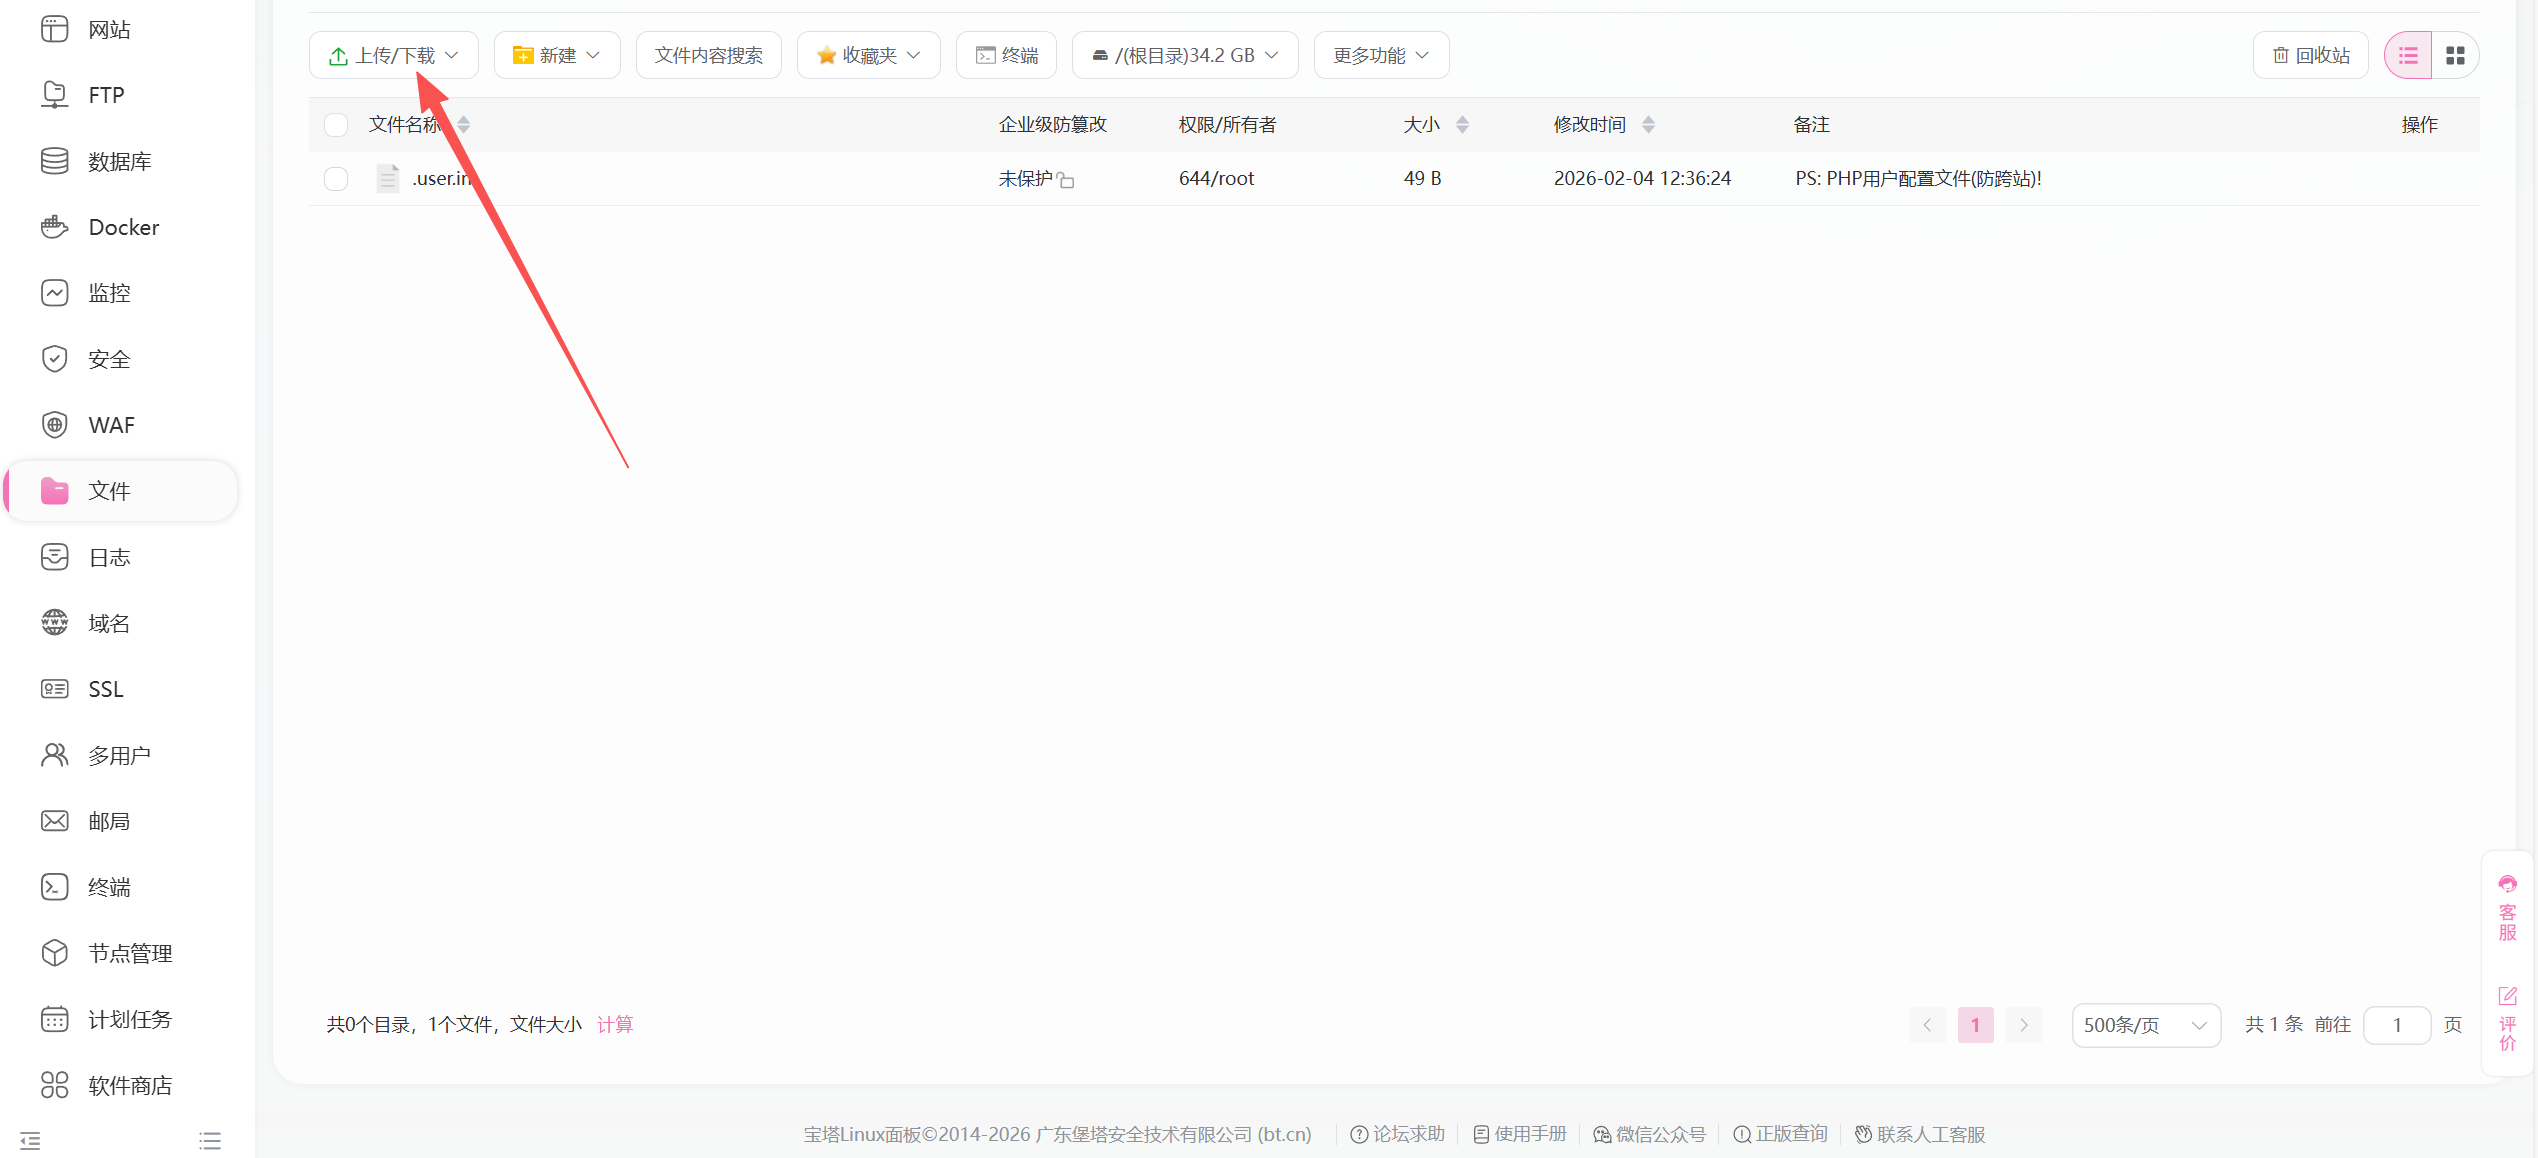Expand the 500条/页 page size selector

(2146, 1025)
